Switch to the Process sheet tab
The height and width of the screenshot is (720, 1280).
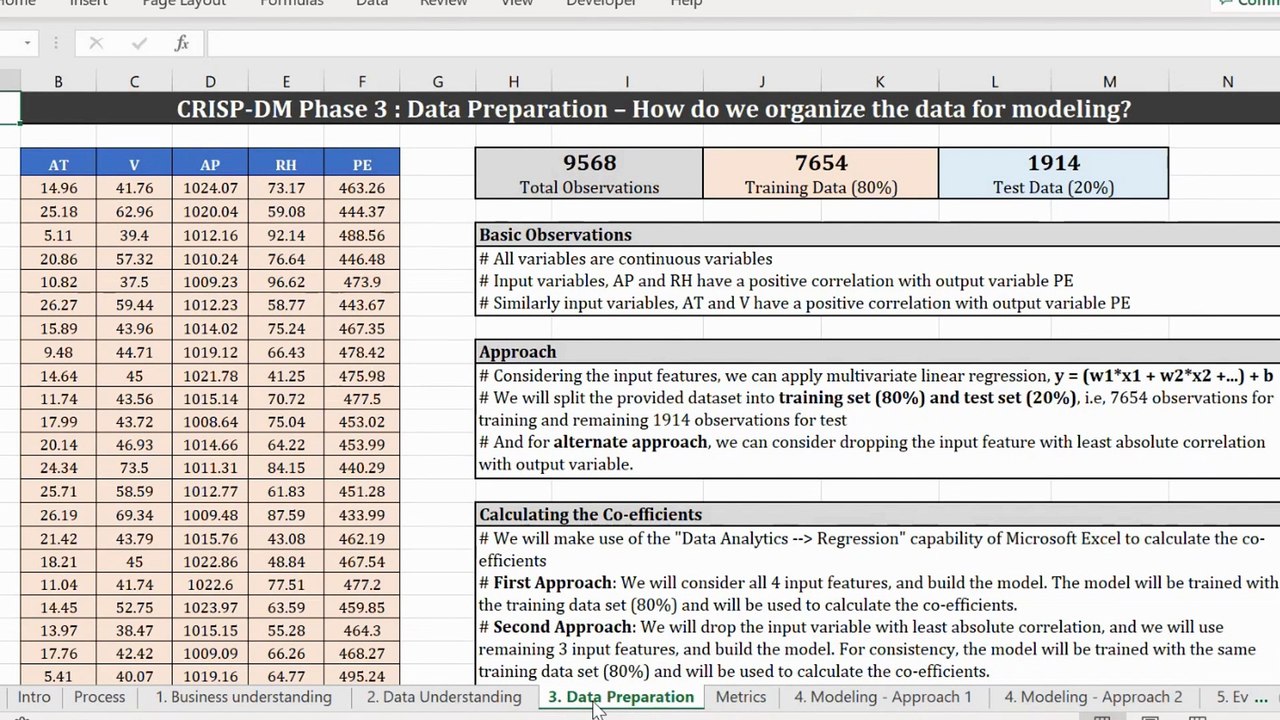(x=99, y=697)
